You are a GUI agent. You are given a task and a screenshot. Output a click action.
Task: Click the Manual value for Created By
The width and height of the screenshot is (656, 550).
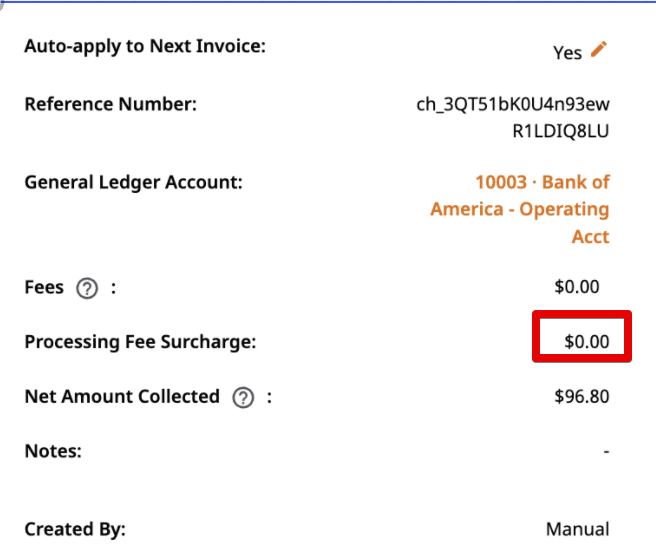point(578,530)
